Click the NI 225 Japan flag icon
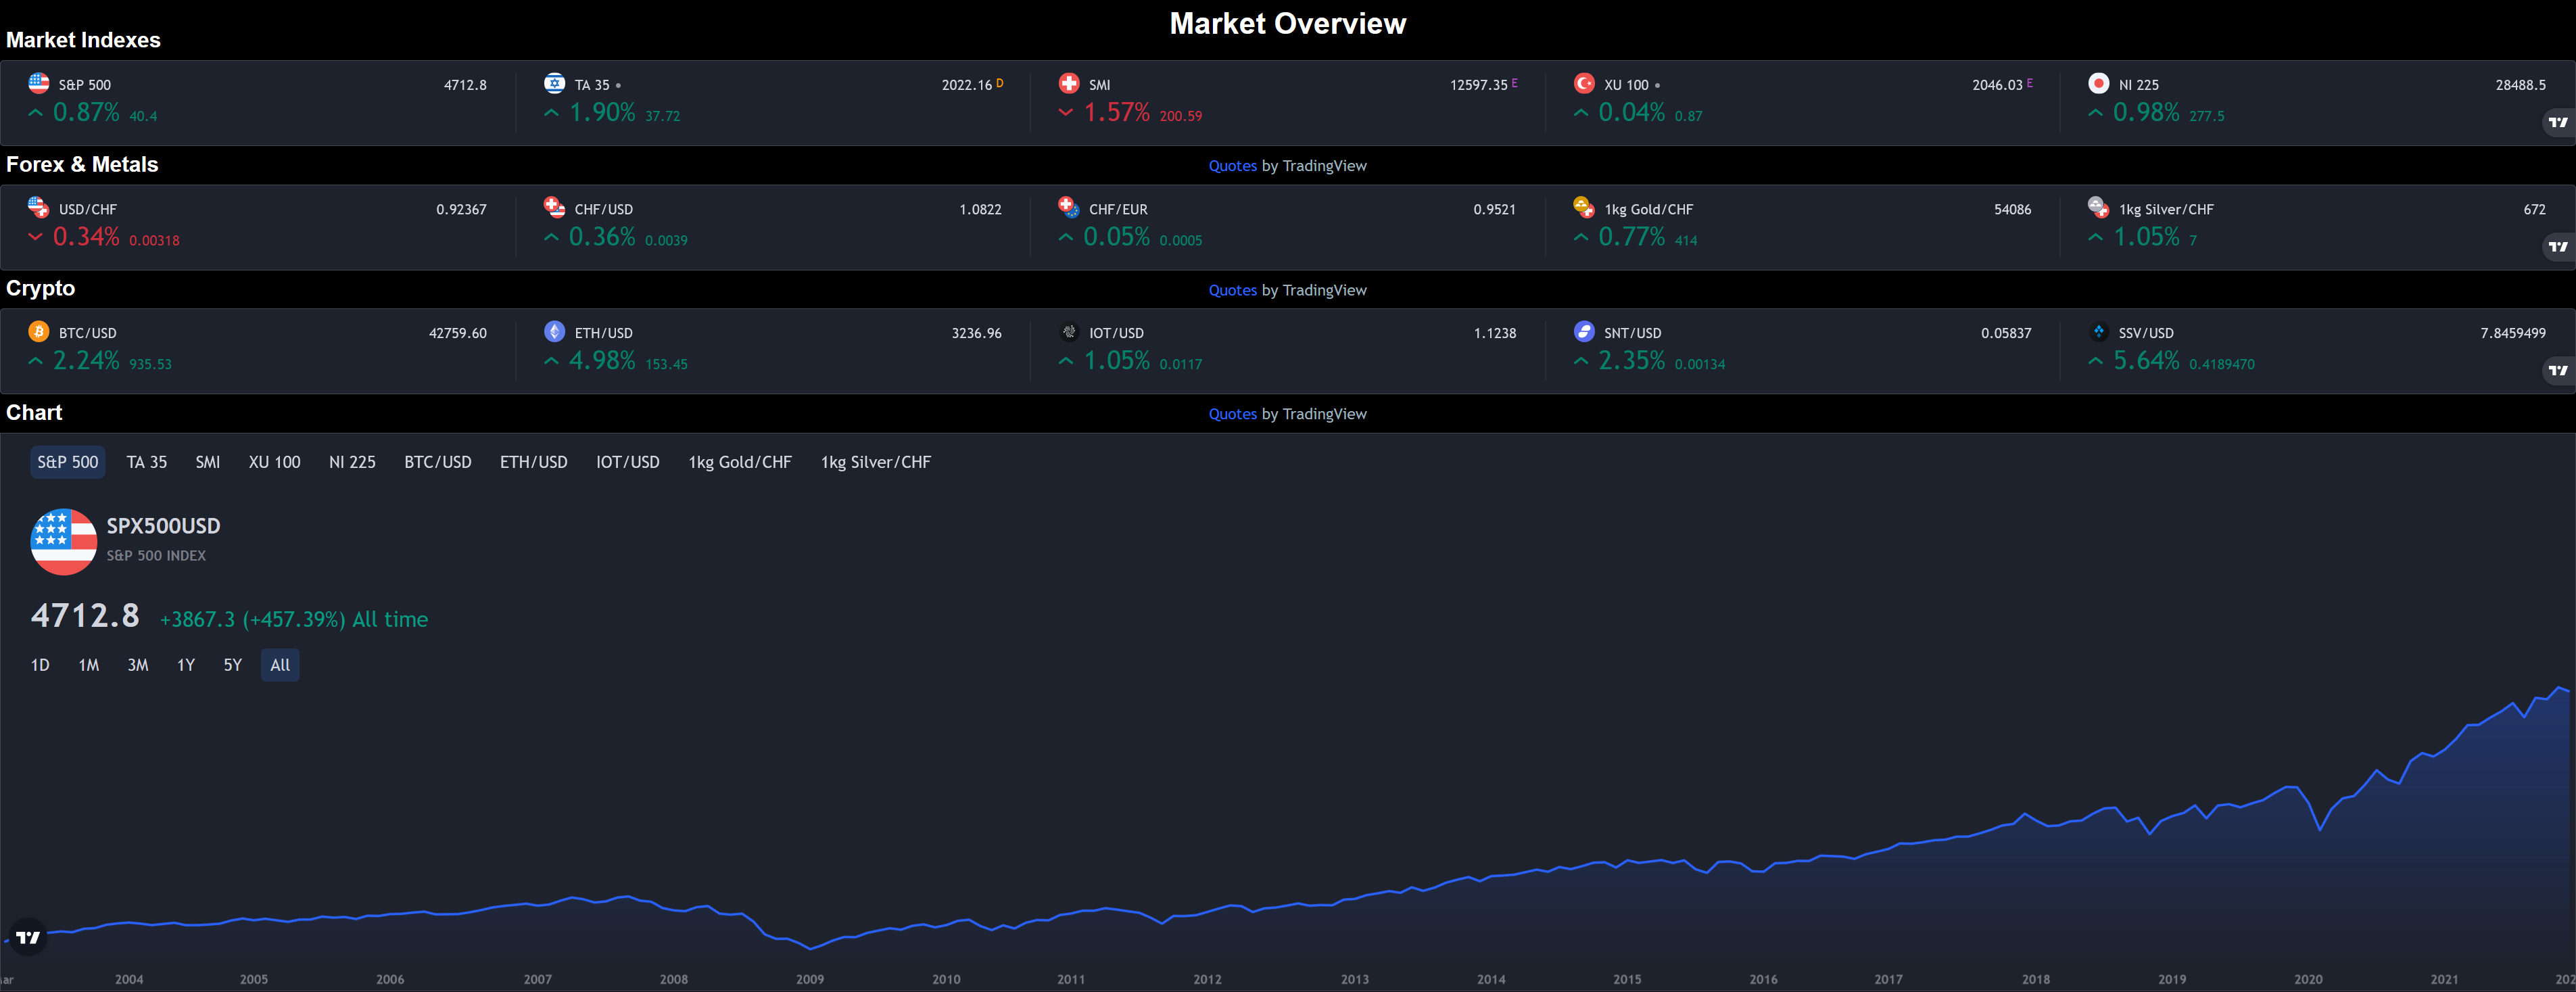Screen dimensions: 2576x992 tap(2098, 83)
